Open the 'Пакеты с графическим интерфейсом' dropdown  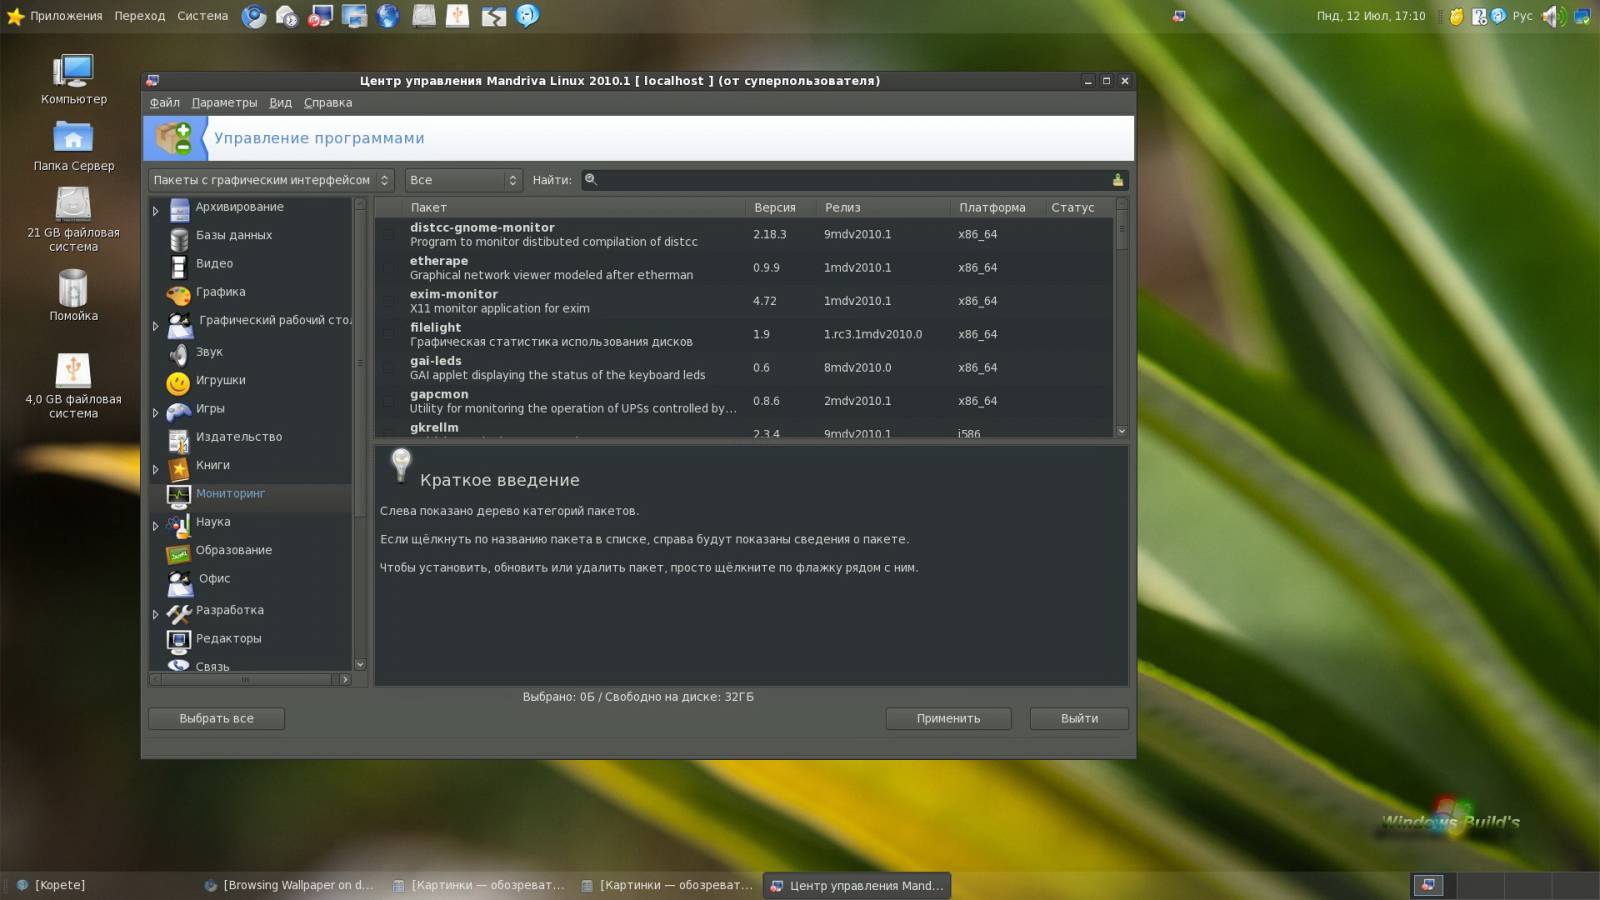click(271, 180)
